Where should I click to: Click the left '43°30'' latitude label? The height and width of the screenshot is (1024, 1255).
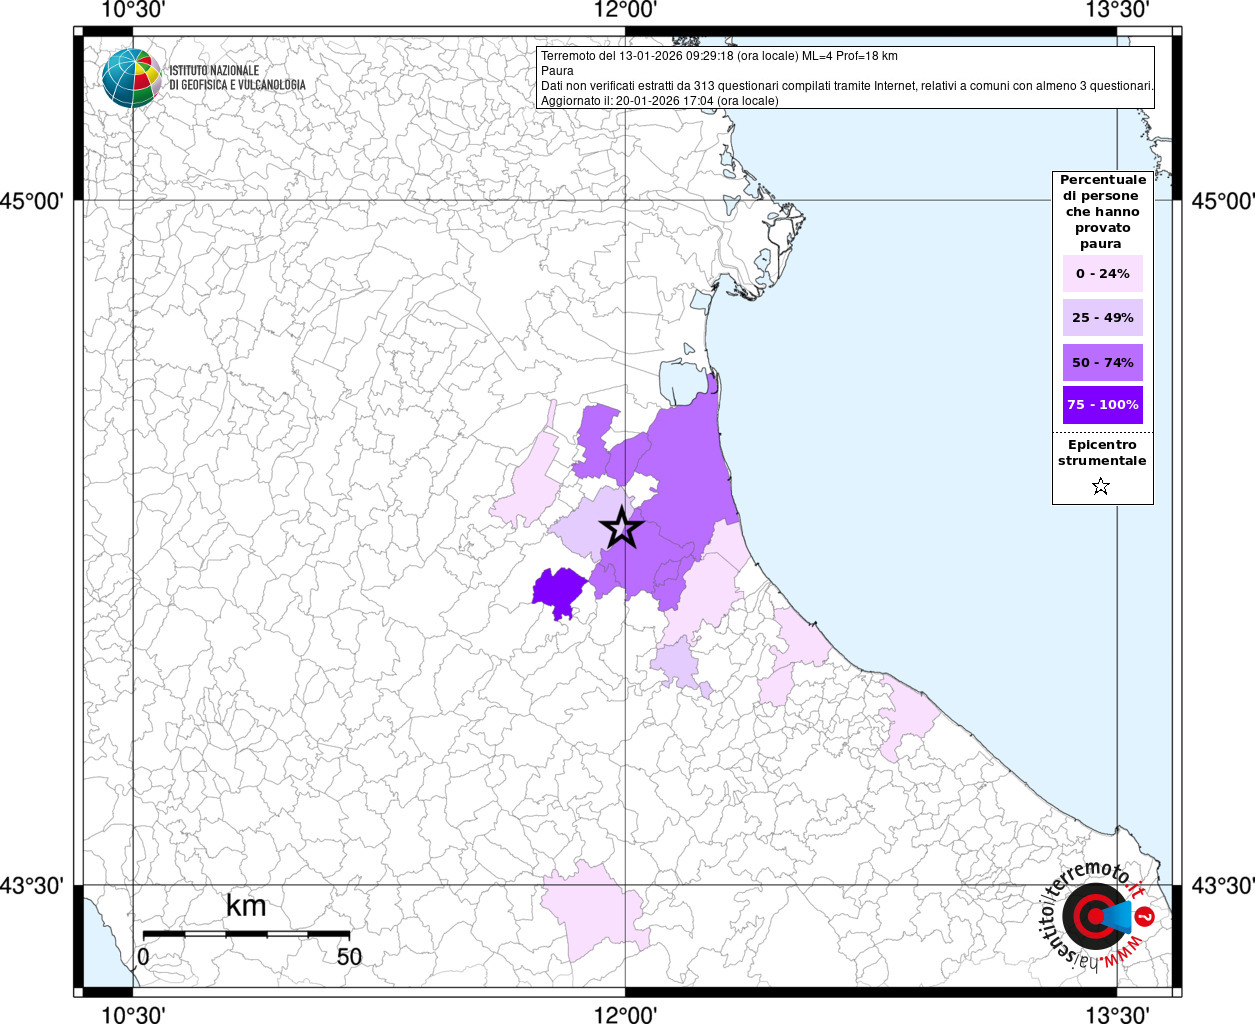33,886
